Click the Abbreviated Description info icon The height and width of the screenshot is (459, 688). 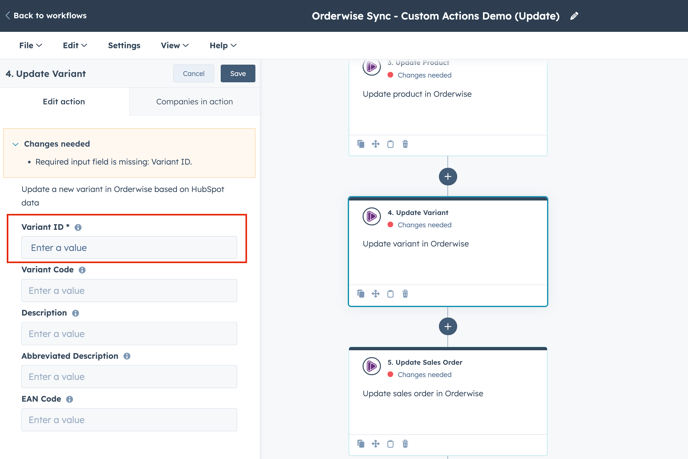pos(127,356)
